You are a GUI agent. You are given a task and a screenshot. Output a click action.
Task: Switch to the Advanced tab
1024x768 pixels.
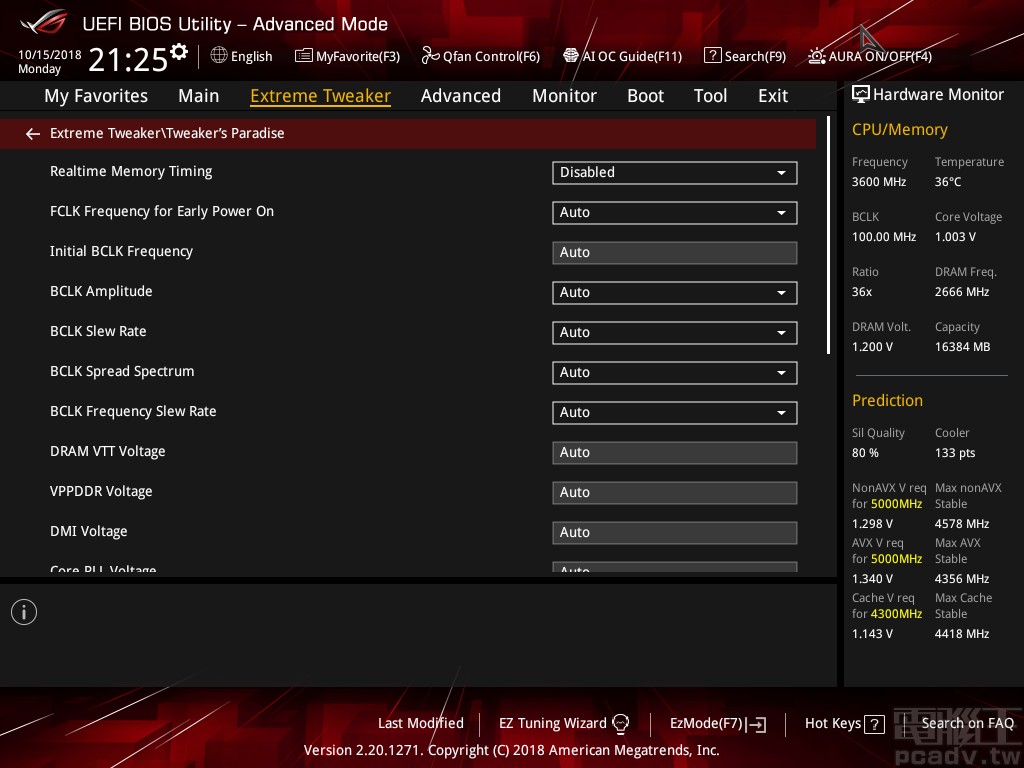[460, 96]
